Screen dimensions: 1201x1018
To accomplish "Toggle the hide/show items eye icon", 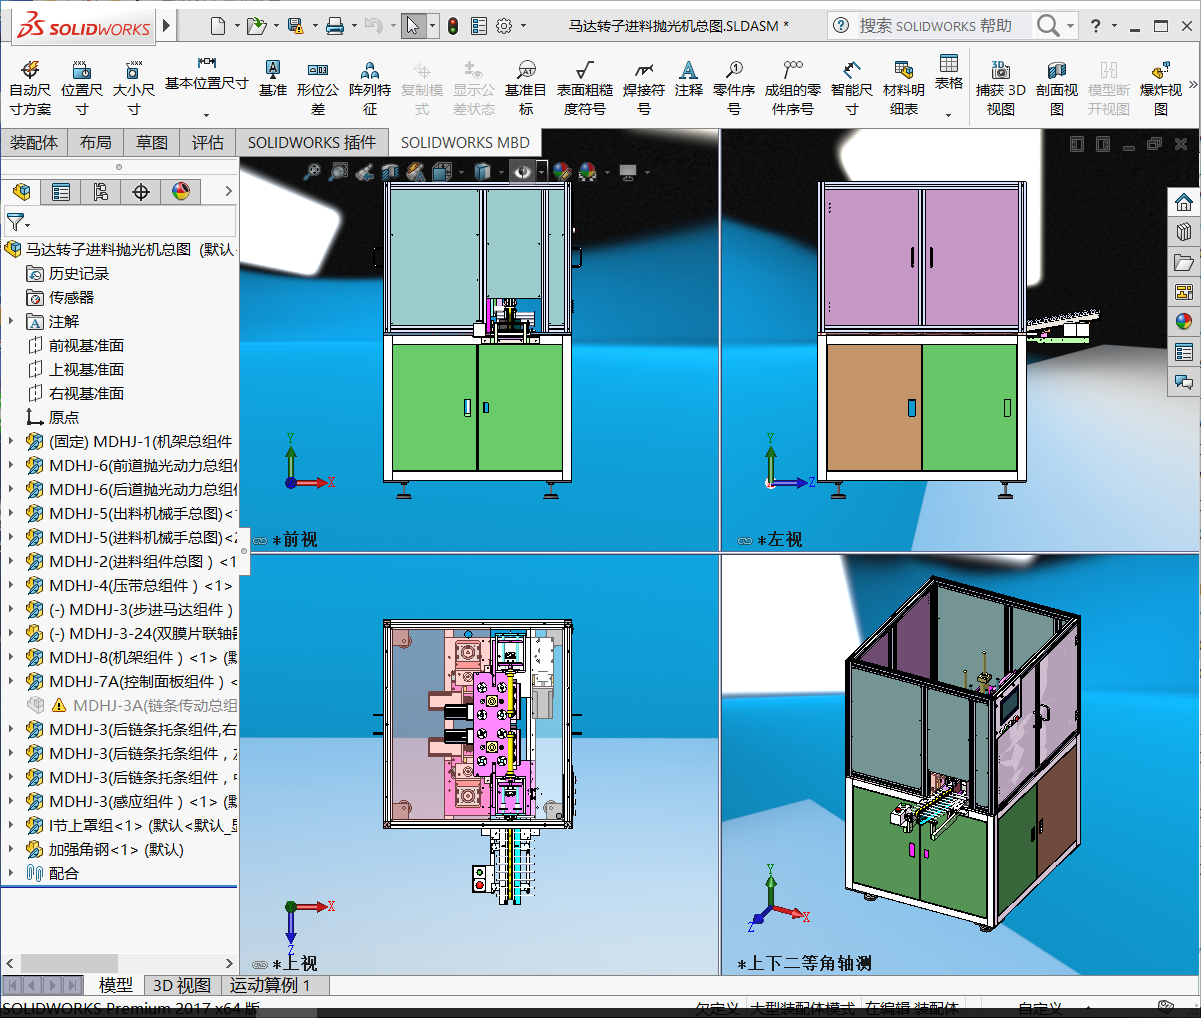I will (x=522, y=172).
